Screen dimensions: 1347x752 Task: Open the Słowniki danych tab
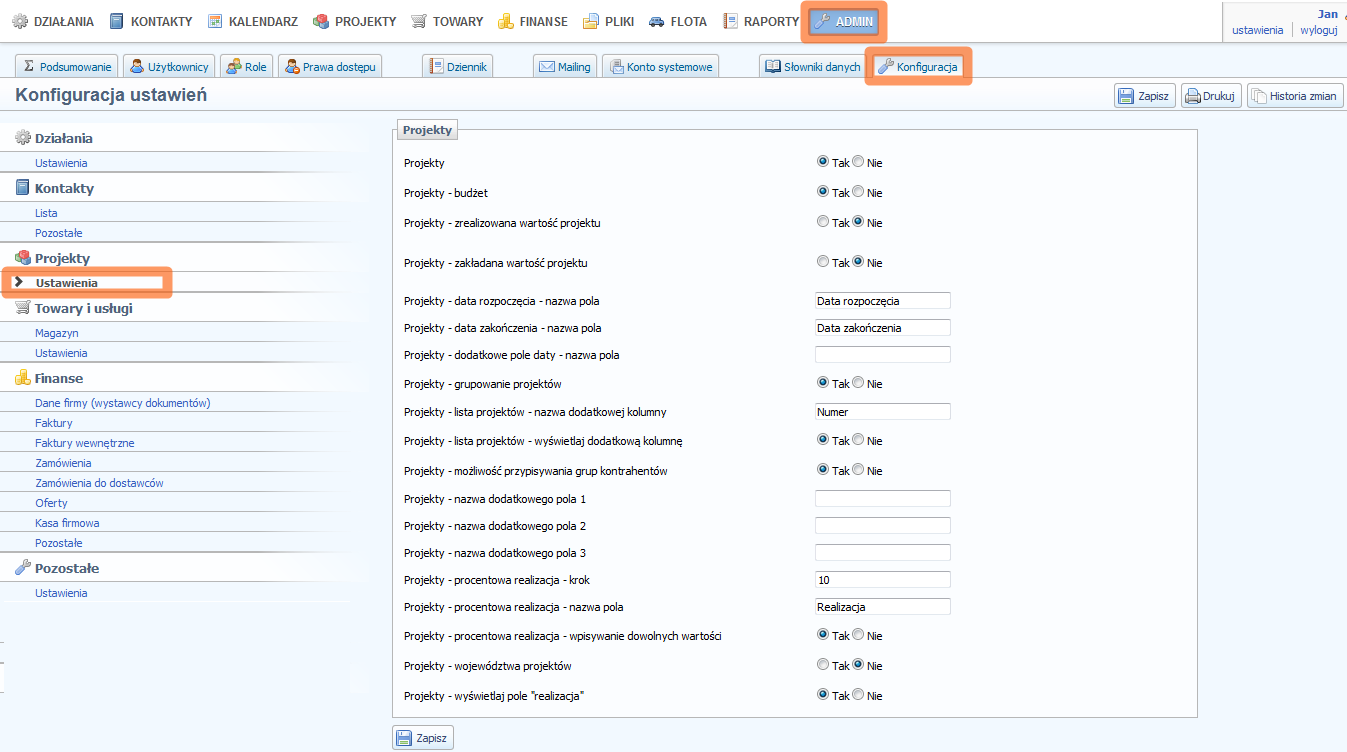point(812,67)
